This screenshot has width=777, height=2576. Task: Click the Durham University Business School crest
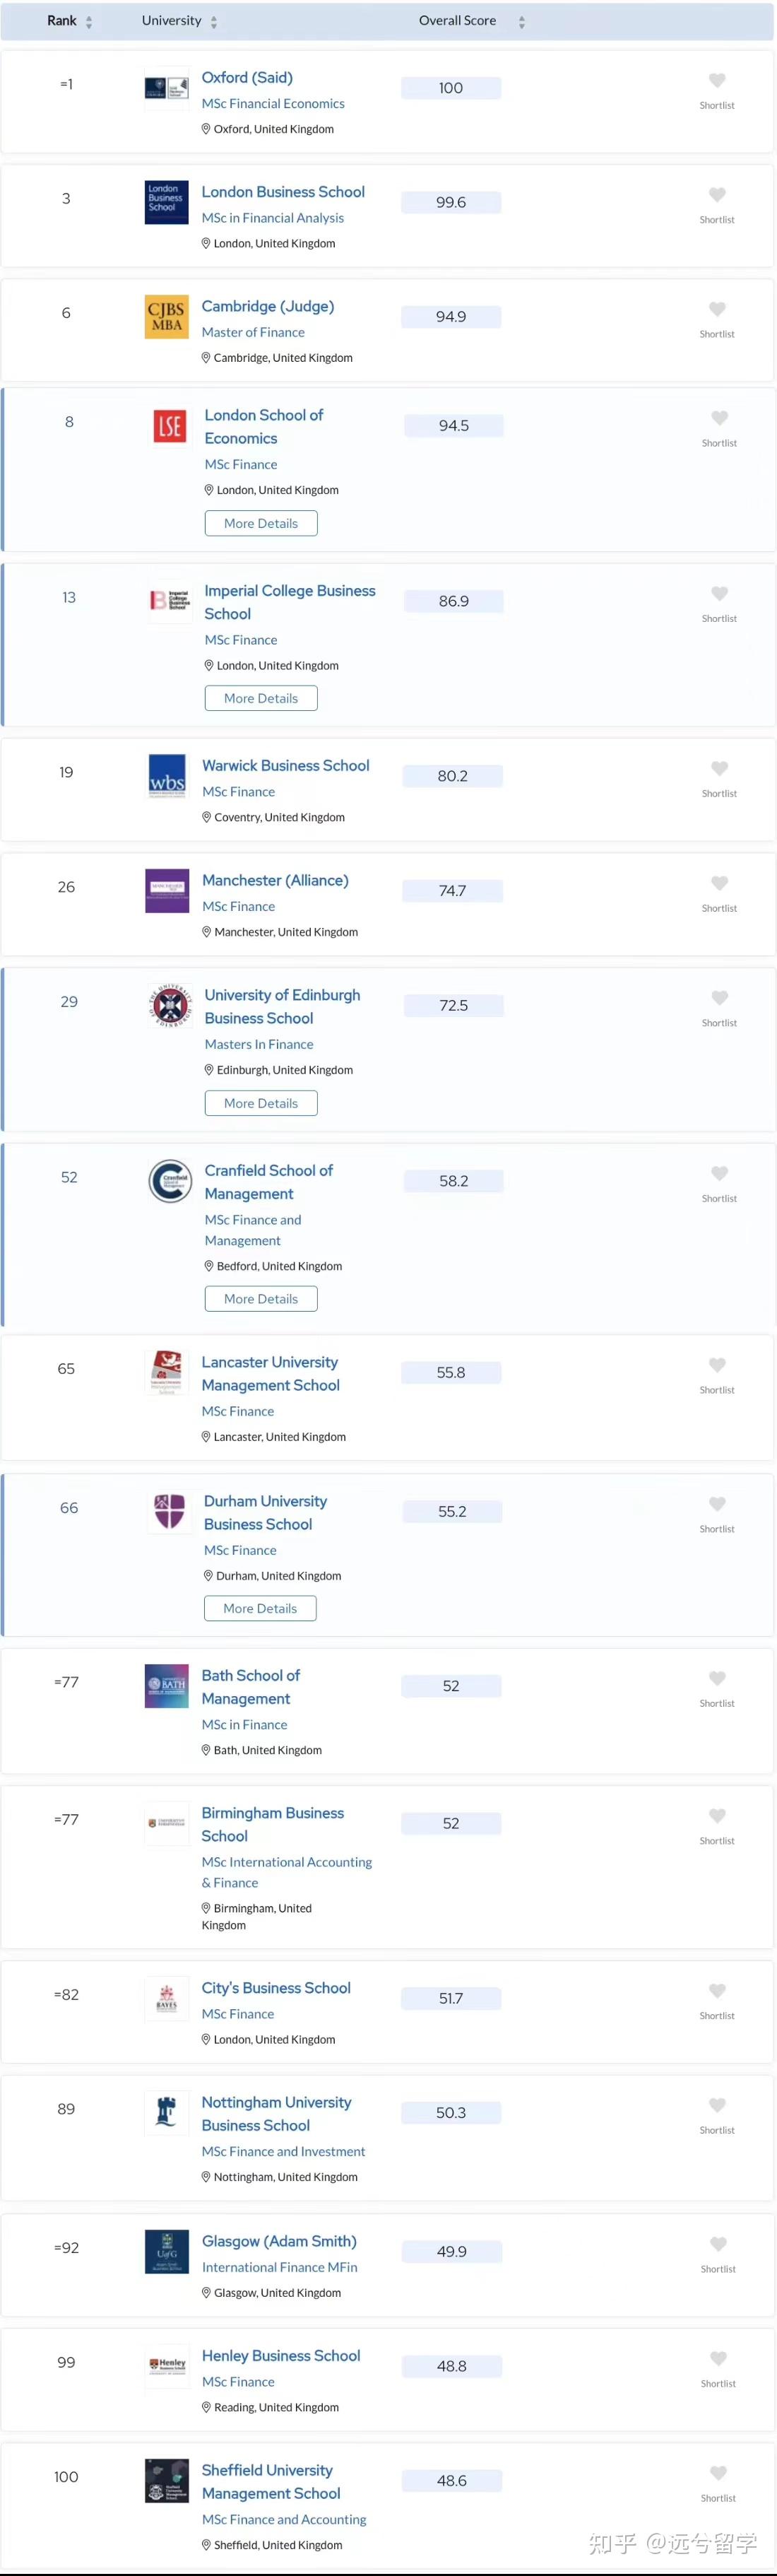tap(168, 1511)
